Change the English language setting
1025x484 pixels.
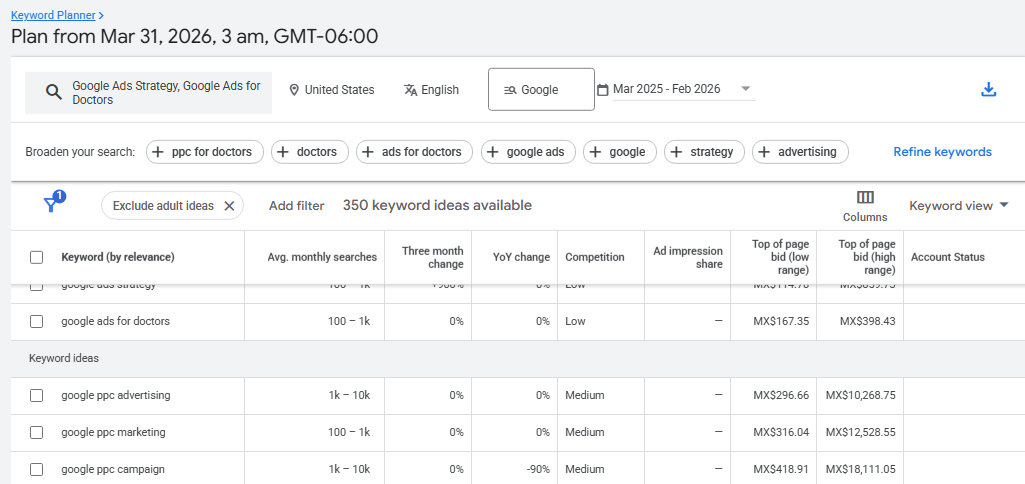tap(431, 90)
